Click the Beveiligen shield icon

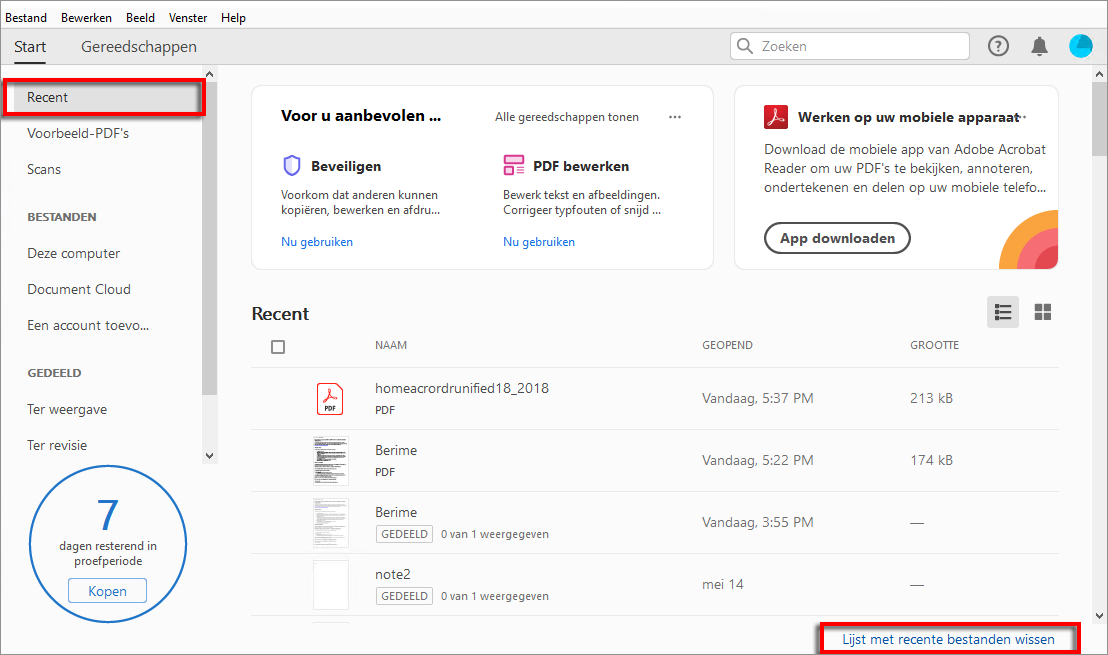point(292,166)
